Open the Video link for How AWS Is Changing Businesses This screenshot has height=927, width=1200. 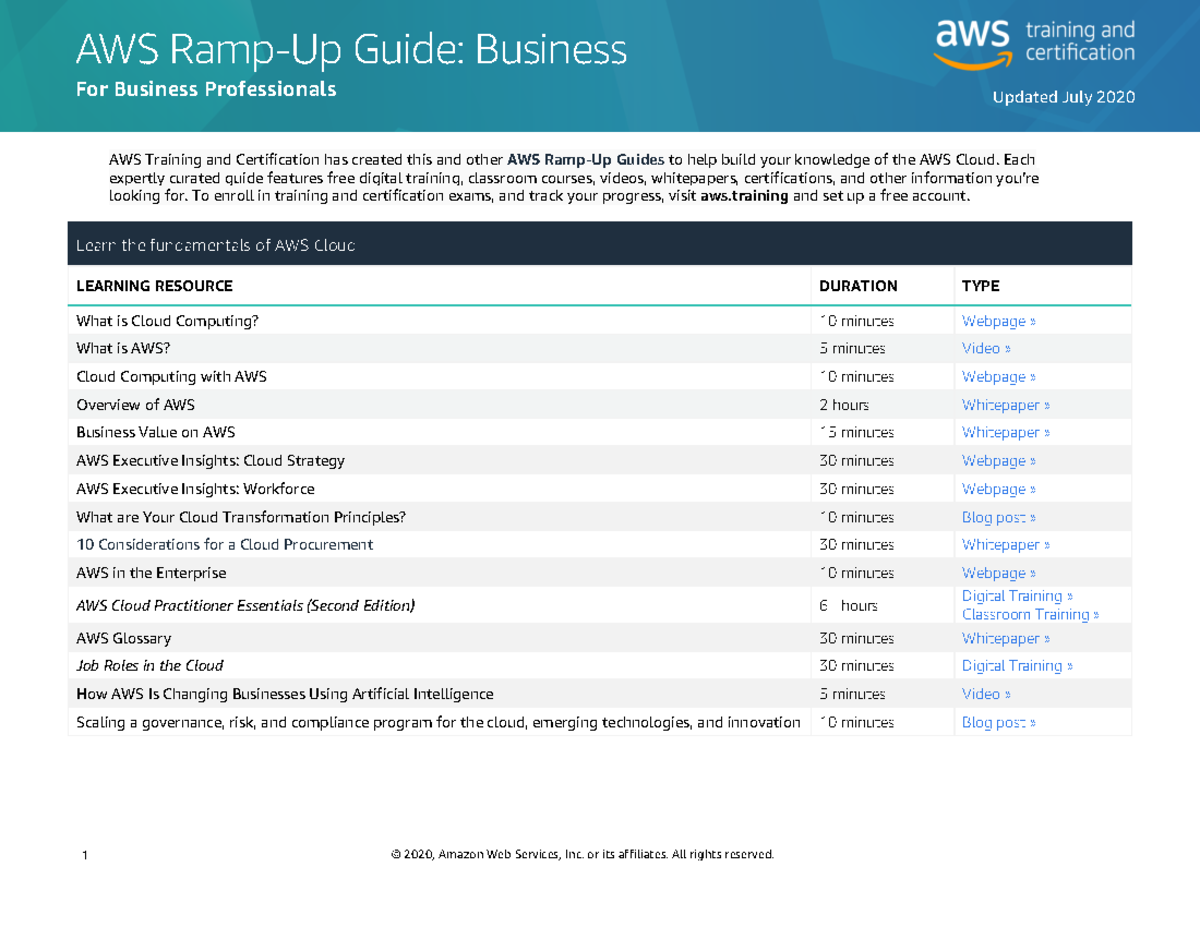(x=981, y=693)
